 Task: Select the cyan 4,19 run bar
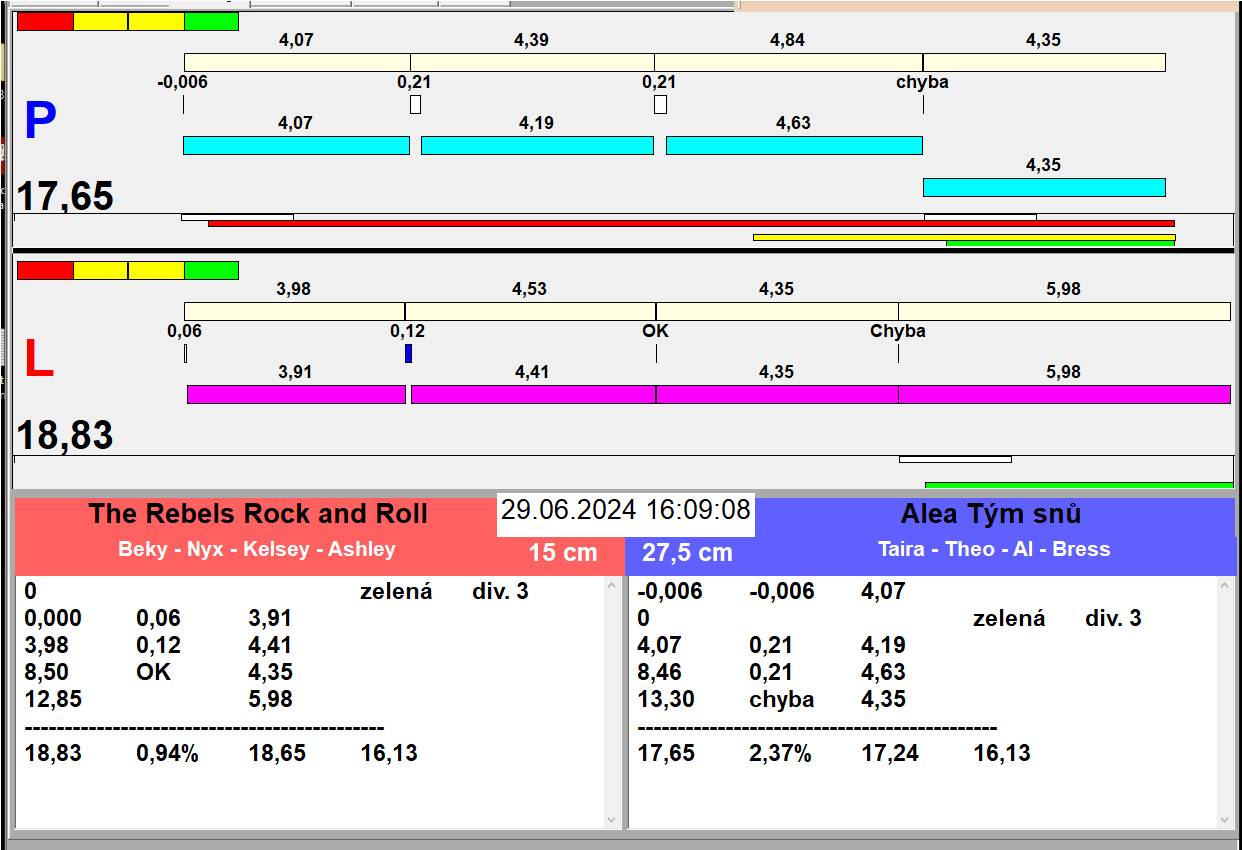[537, 145]
